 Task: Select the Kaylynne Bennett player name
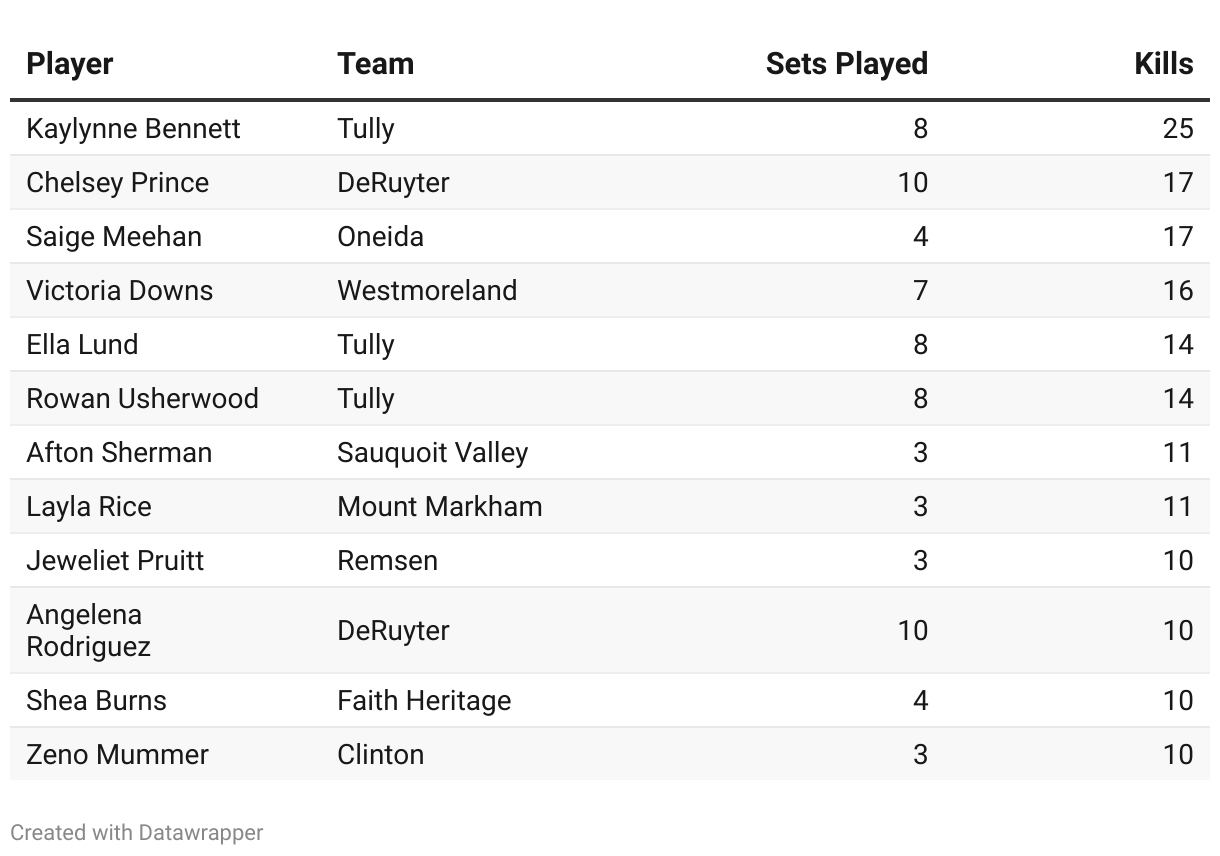133,129
